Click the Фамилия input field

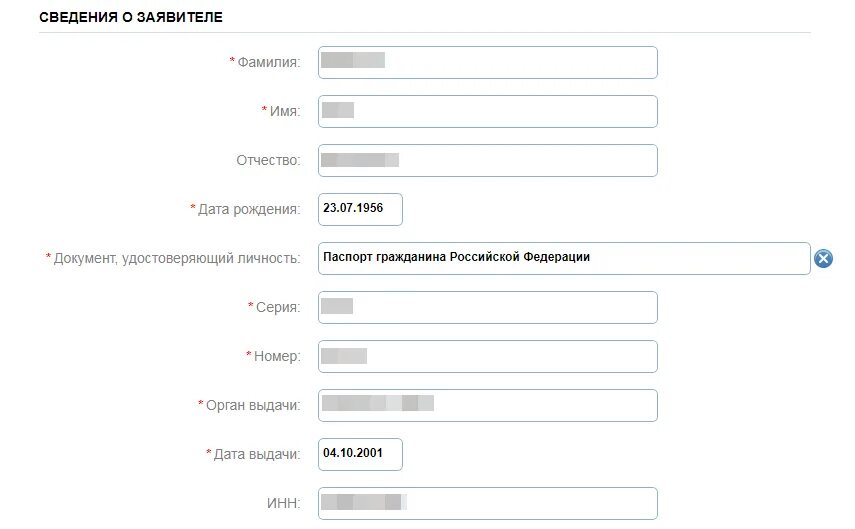tap(487, 62)
